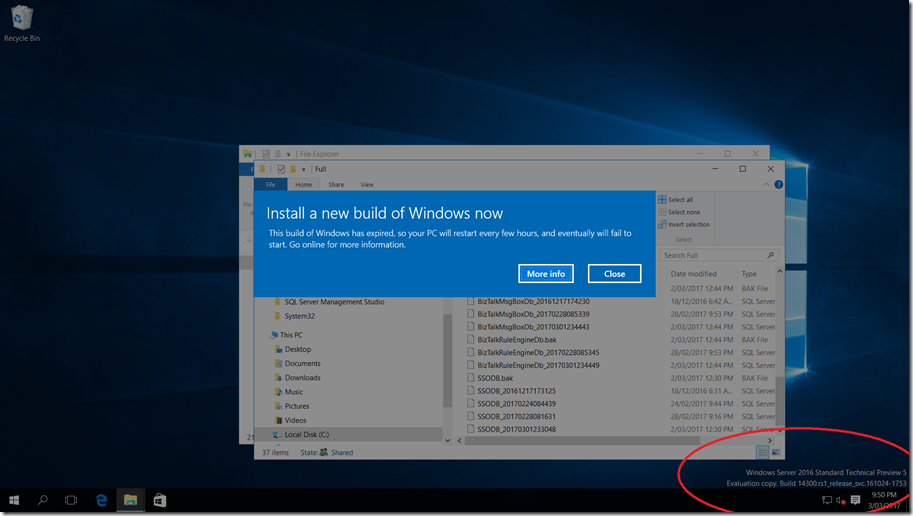The height and width of the screenshot is (516, 913).
Task: Click the Properties quick access icon in Full window
Action: point(281,169)
